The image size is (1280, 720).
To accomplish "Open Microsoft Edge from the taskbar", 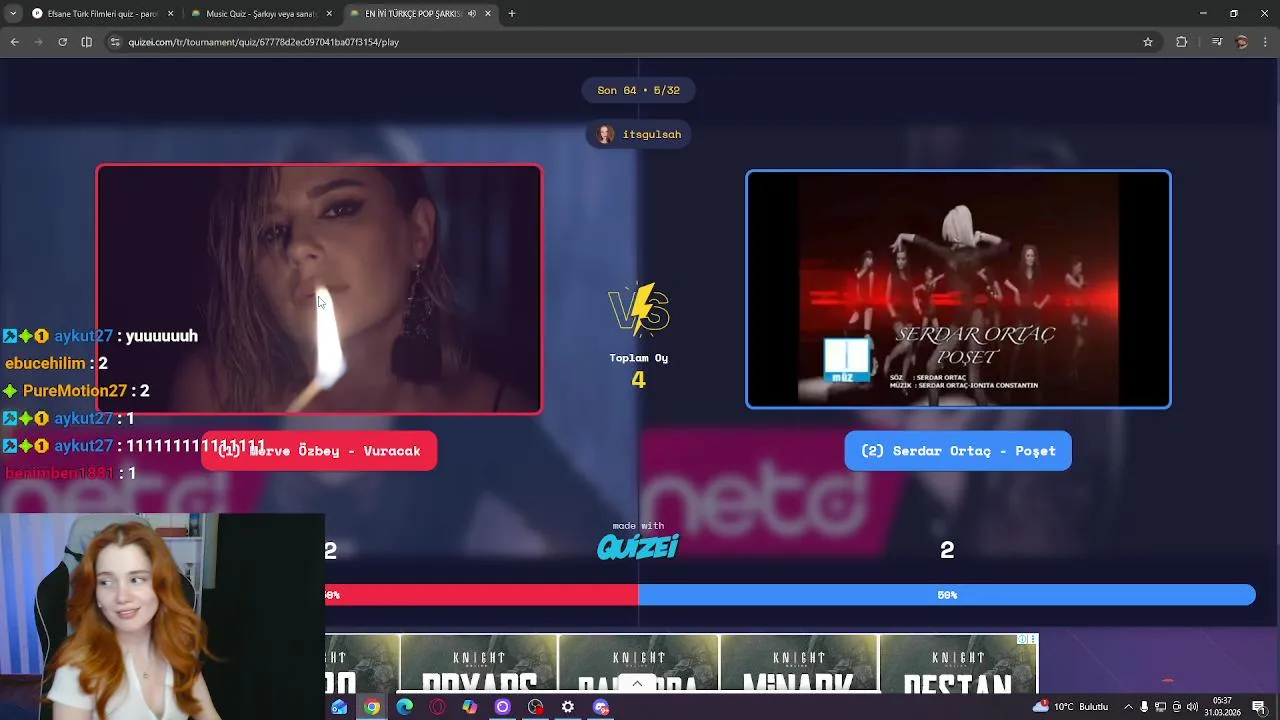I will pos(404,707).
